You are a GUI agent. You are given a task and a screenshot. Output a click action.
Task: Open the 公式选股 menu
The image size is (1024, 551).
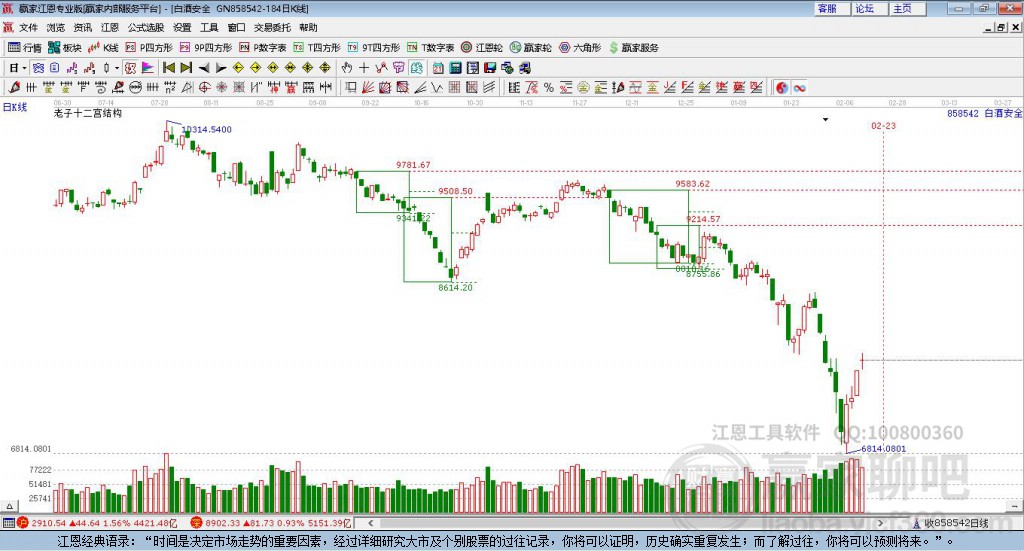pos(146,27)
